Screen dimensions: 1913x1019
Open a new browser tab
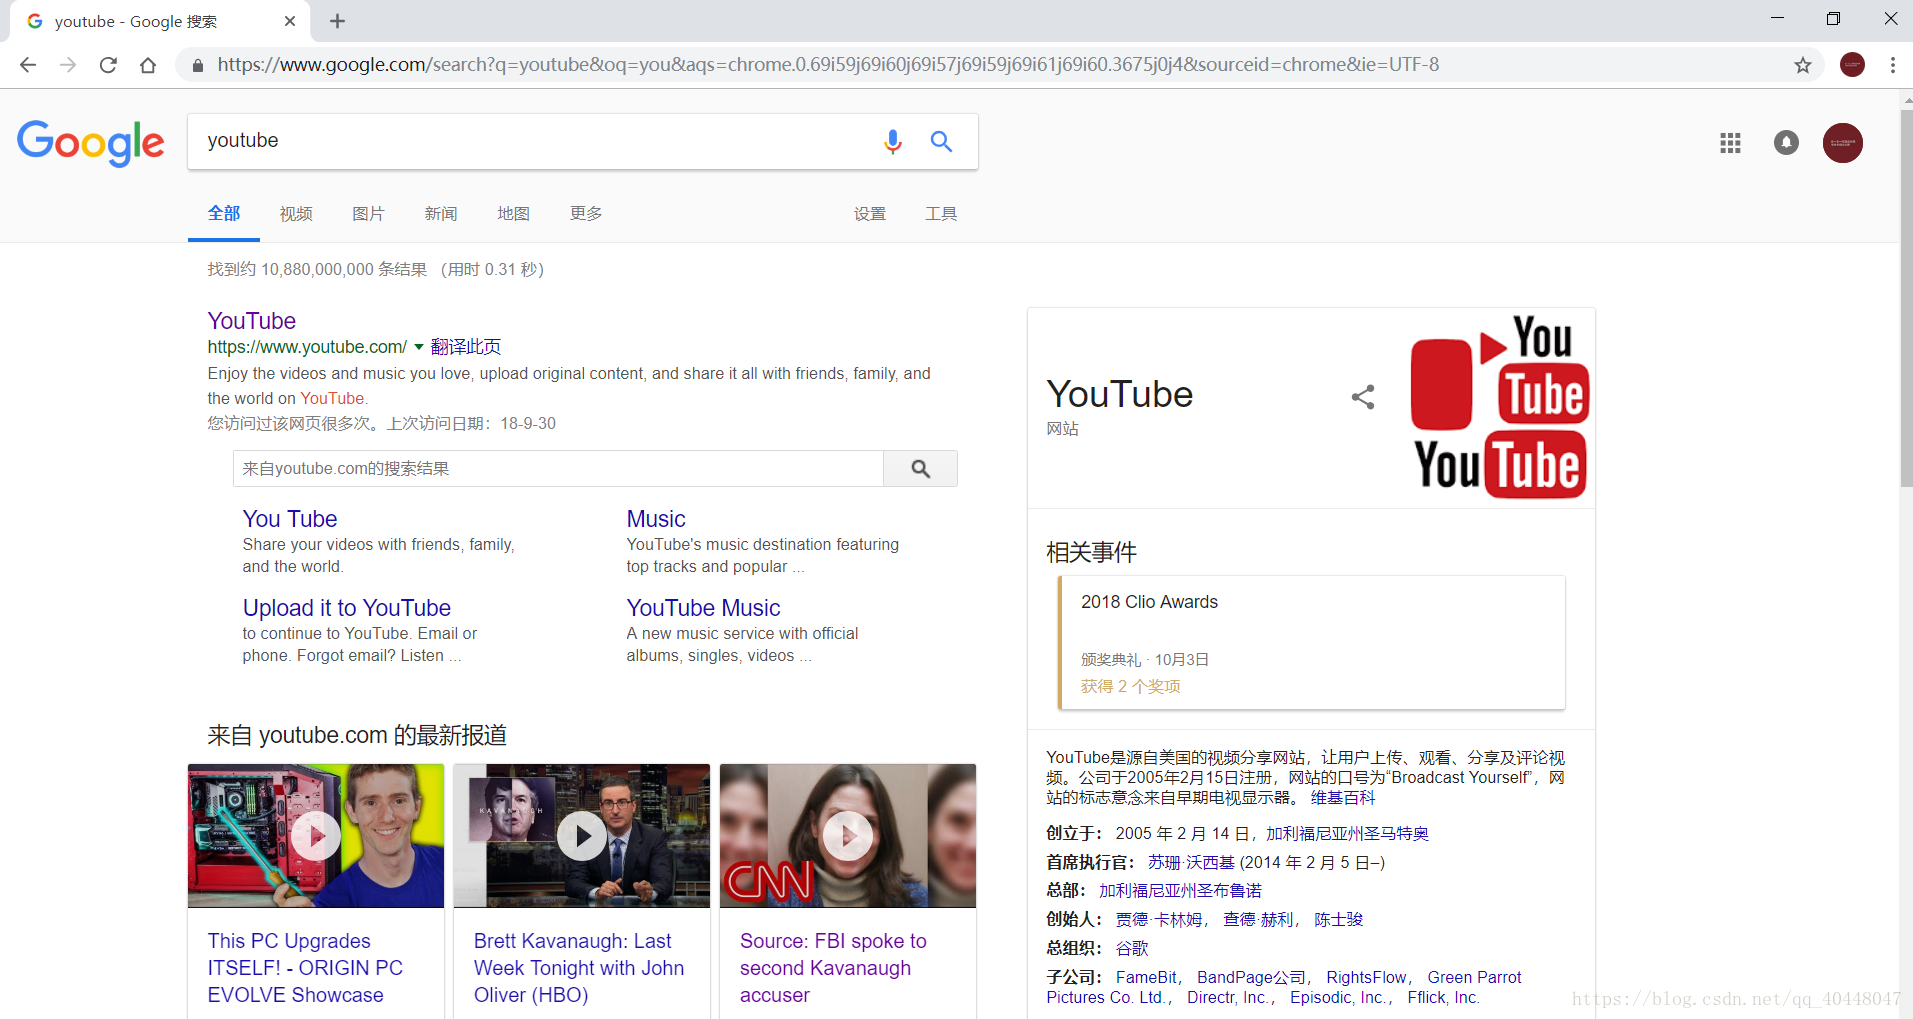click(337, 21)
